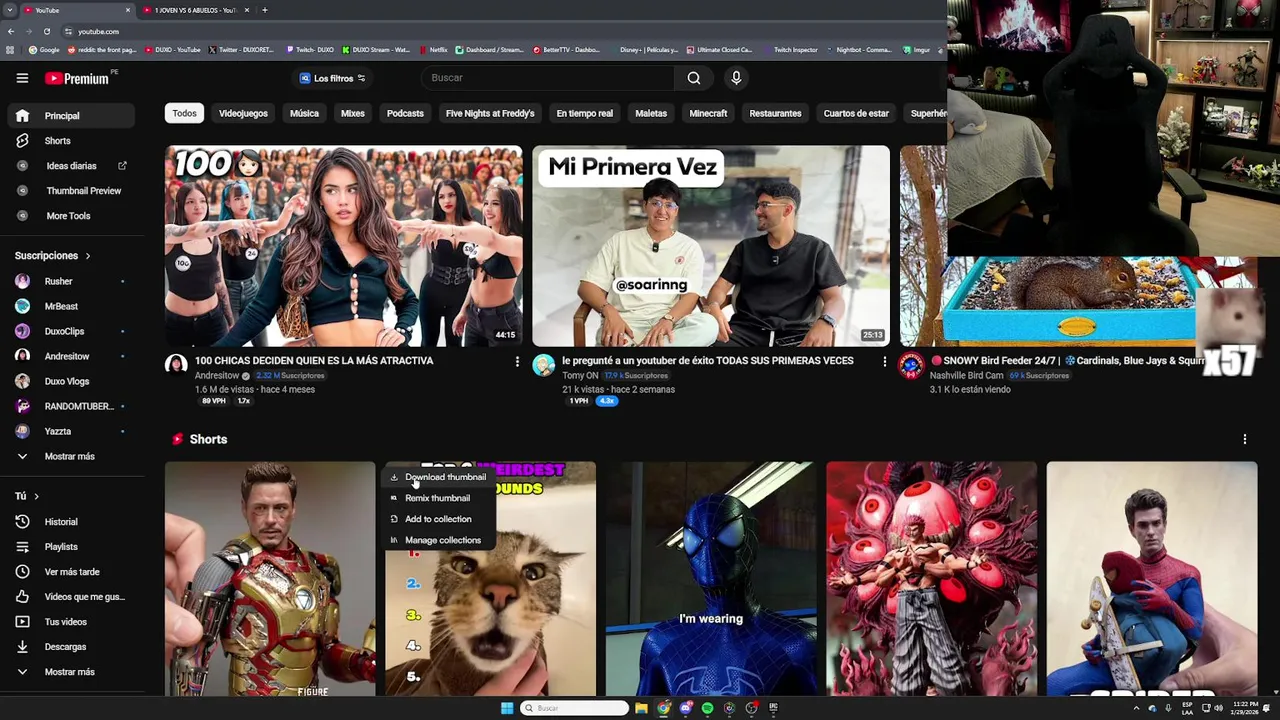Choose Add to collection menu entry
Screen dimensions: 1280x720
[437, 519]
